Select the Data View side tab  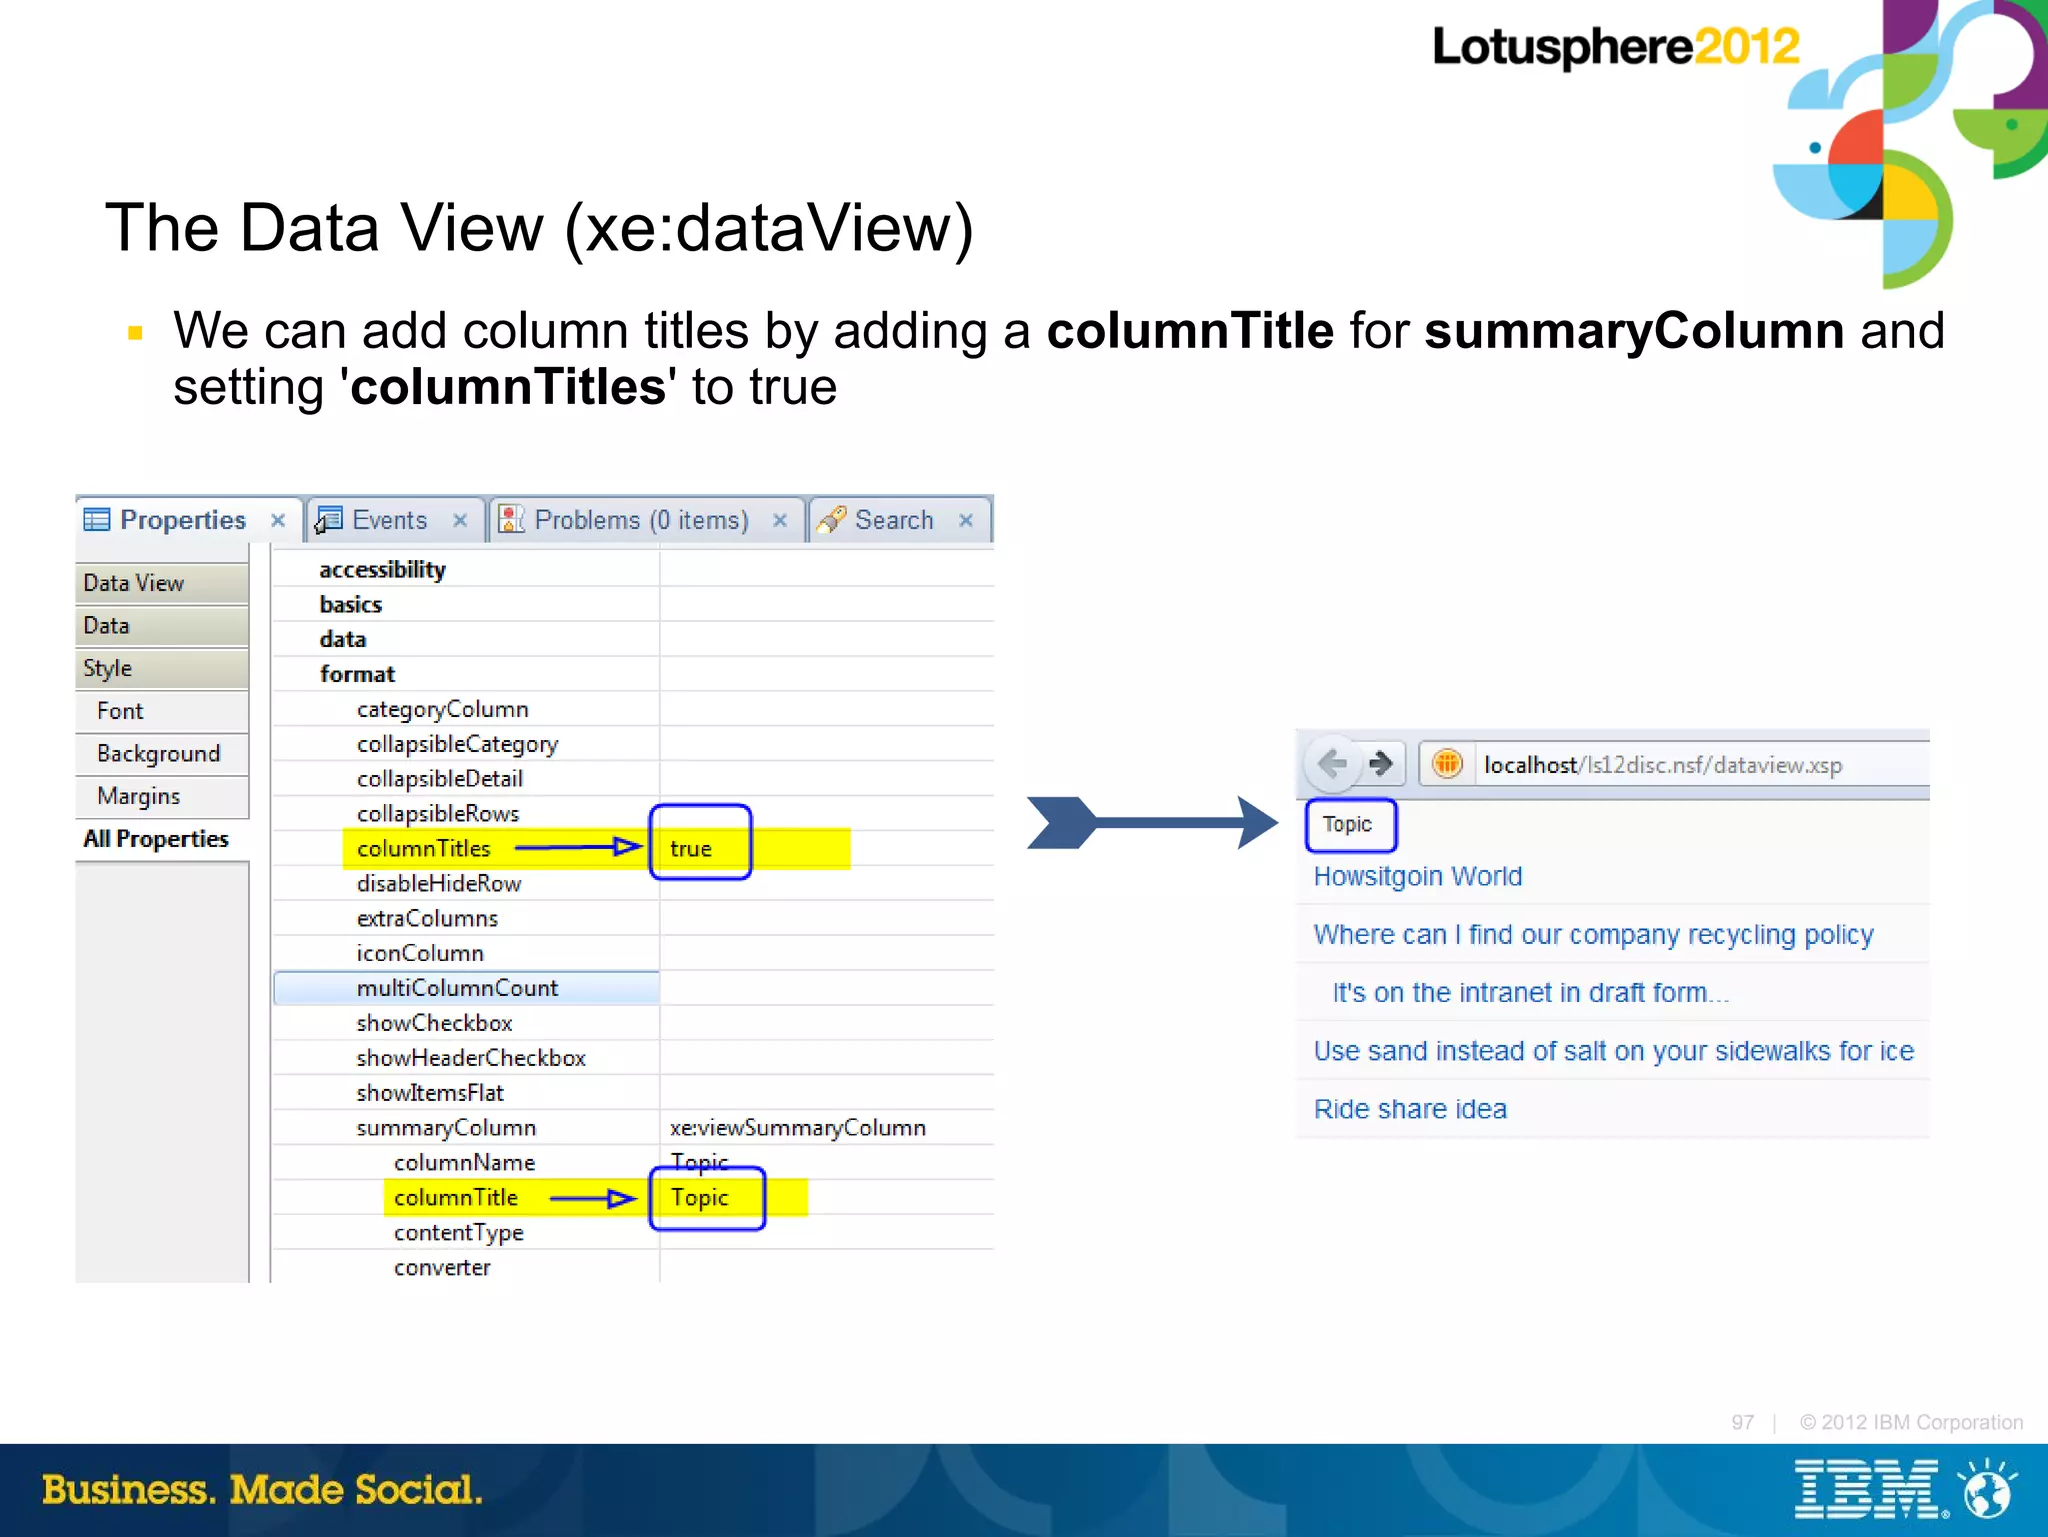point(162,583)
